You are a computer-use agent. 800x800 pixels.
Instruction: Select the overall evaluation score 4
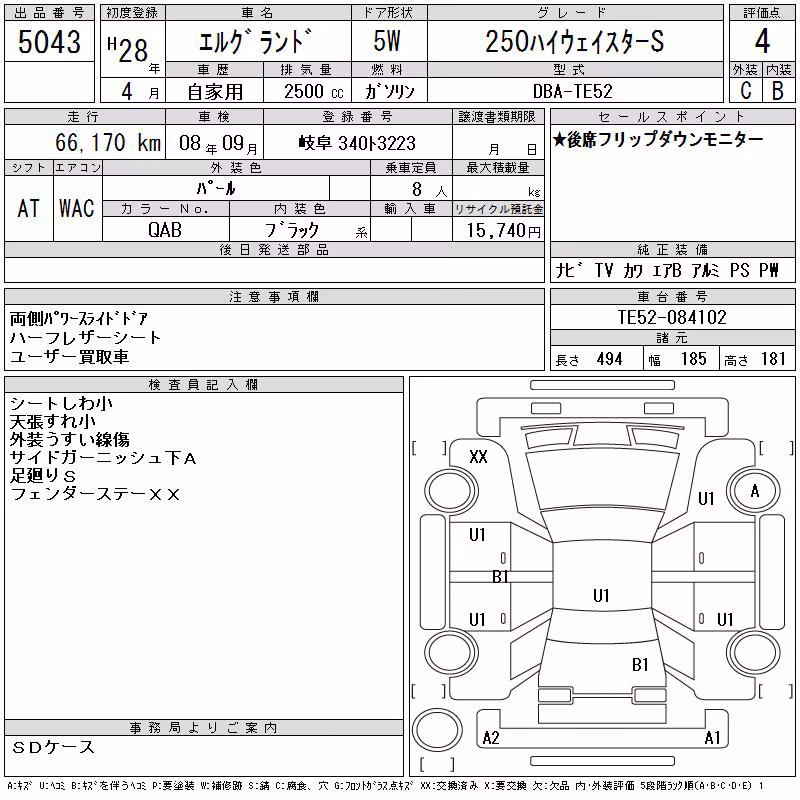click(762, 41)
